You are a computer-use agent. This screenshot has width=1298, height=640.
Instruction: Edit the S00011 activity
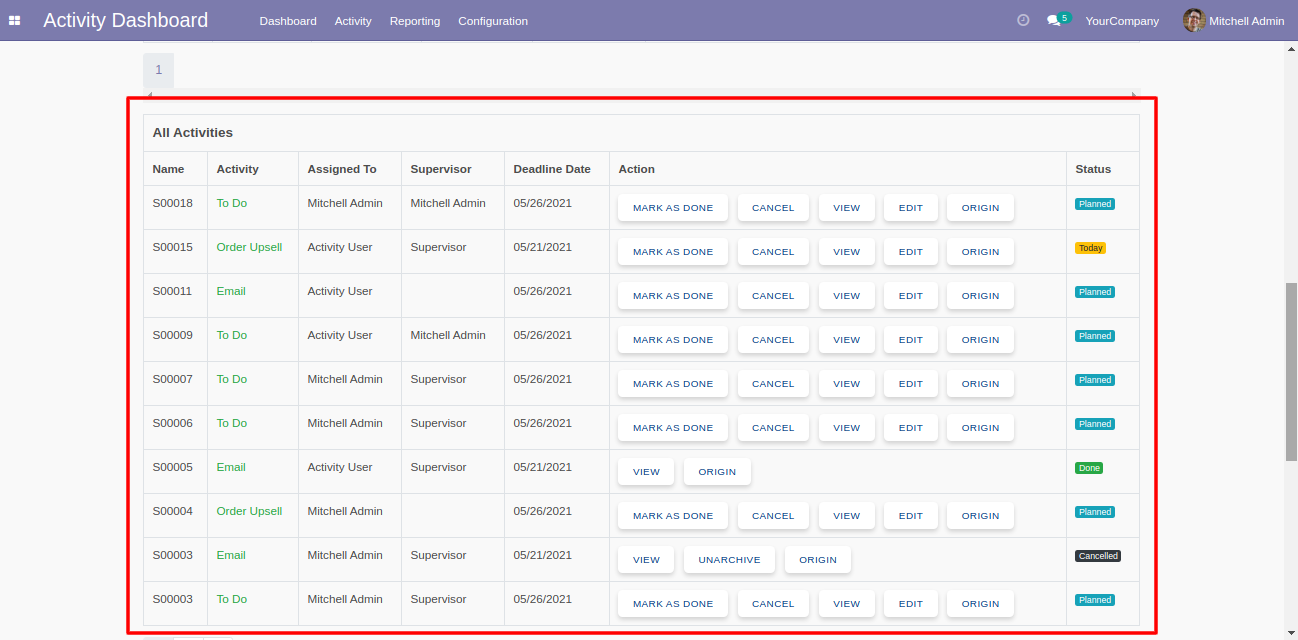911,296
